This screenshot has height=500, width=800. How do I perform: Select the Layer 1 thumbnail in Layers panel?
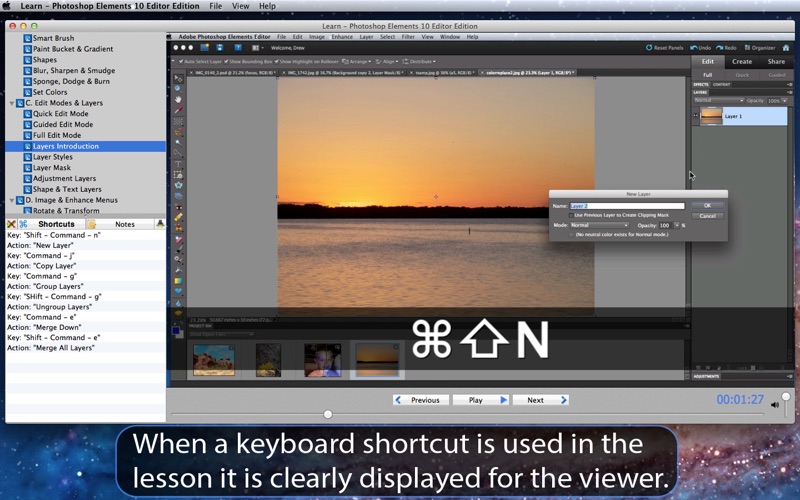[711, 116]
